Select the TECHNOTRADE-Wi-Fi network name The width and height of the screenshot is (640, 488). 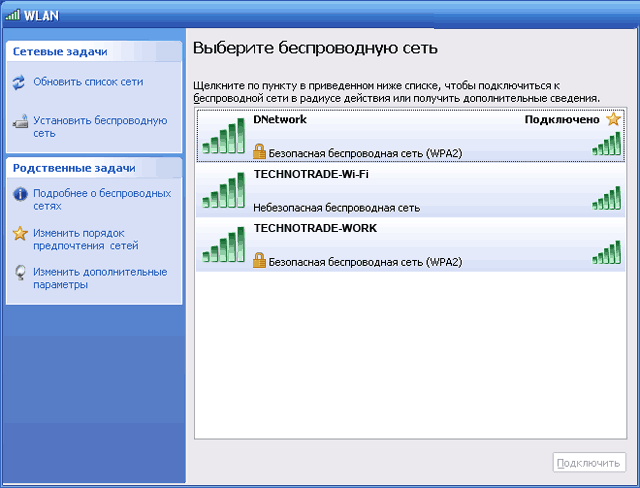(x=311, y=174)
